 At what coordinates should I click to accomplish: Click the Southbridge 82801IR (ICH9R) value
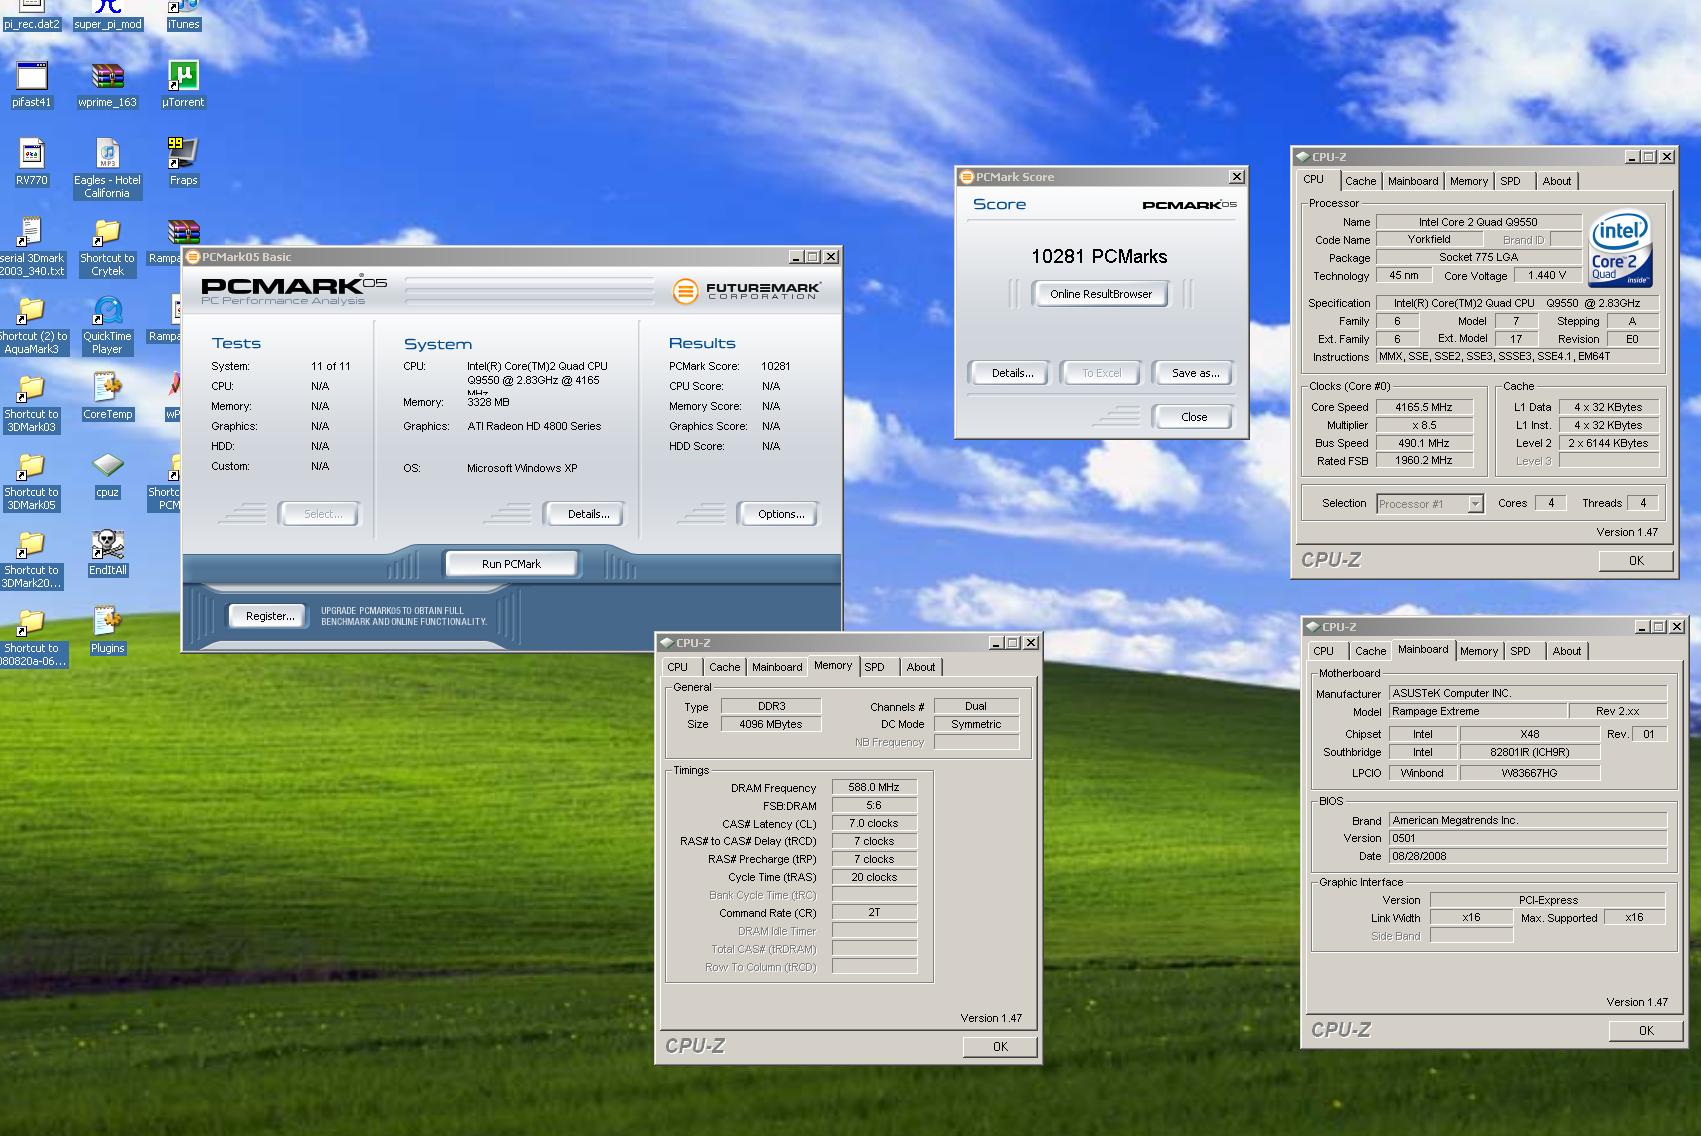[x=1529, y=752]
